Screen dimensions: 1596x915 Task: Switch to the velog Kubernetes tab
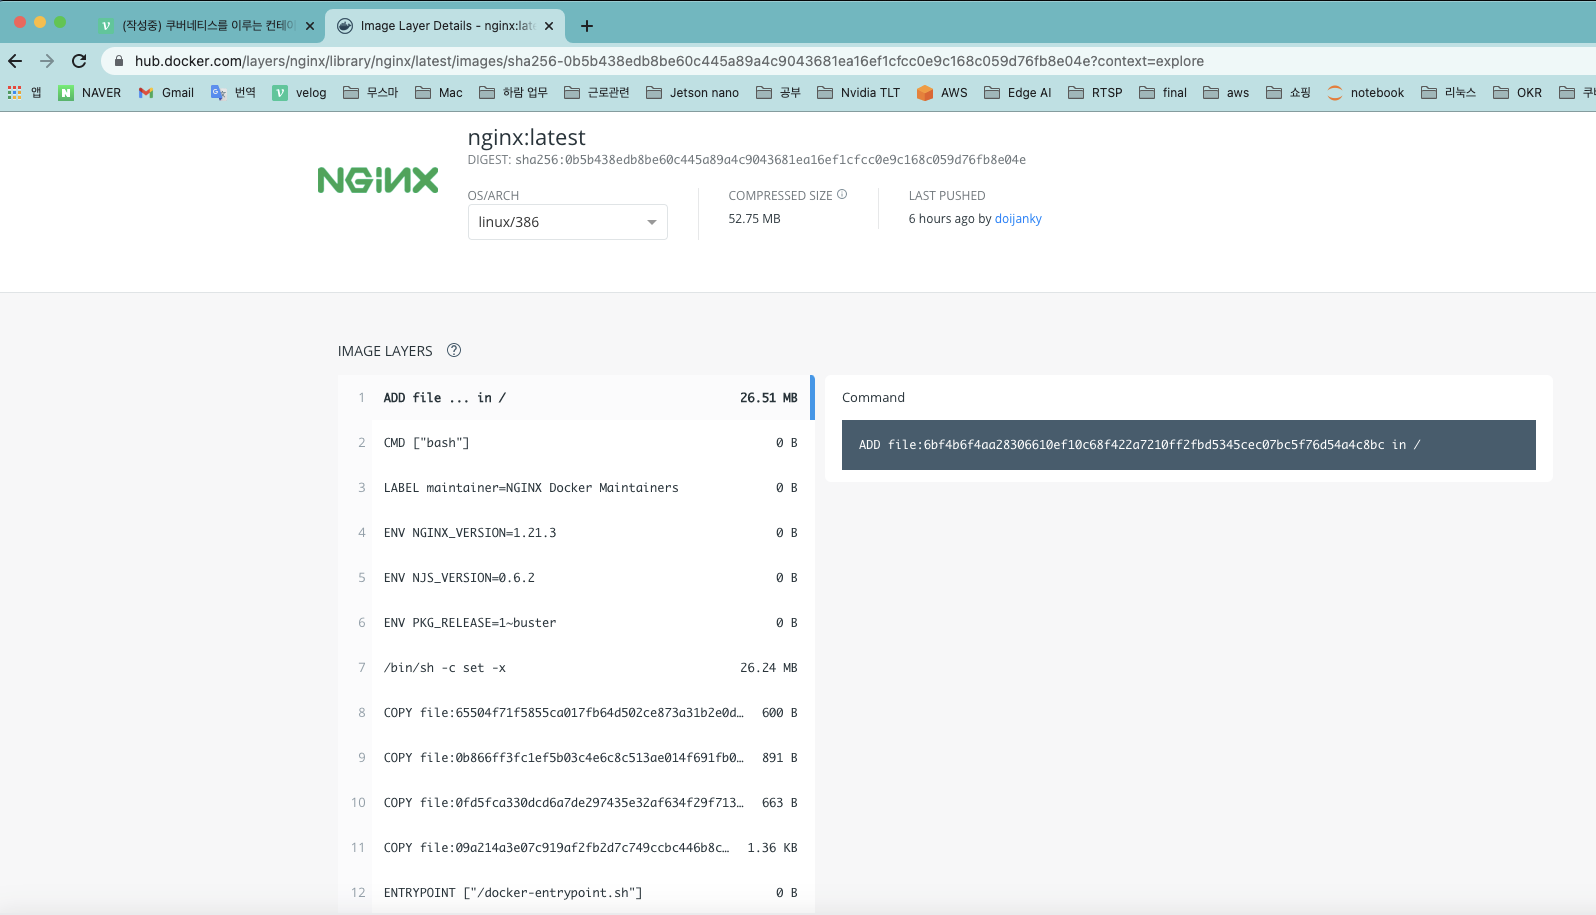pos(207,26)
